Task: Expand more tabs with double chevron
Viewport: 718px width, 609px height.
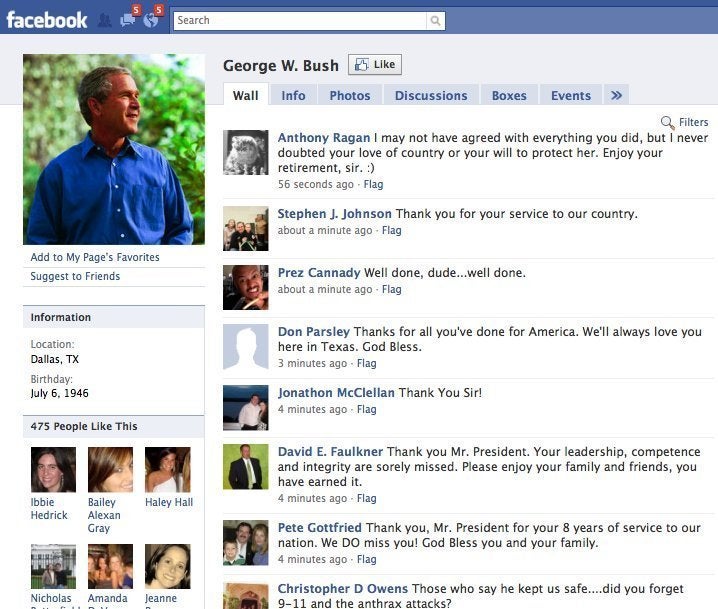Action: (x=616, y=95)
